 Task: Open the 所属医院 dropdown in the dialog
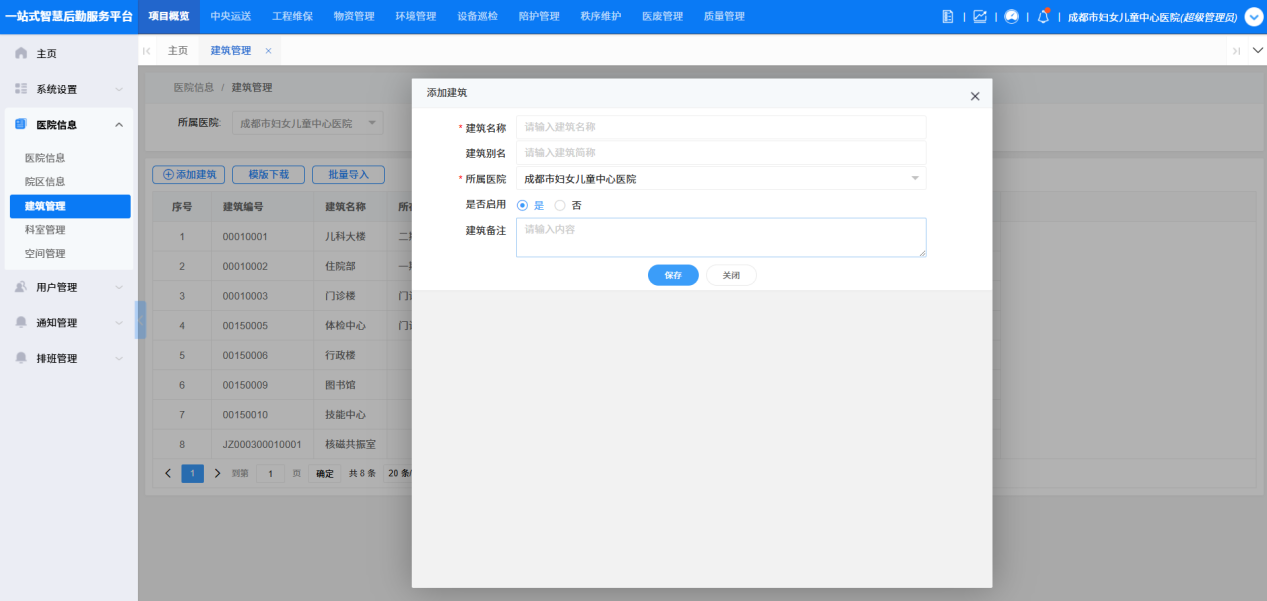[x=721, y=179]
